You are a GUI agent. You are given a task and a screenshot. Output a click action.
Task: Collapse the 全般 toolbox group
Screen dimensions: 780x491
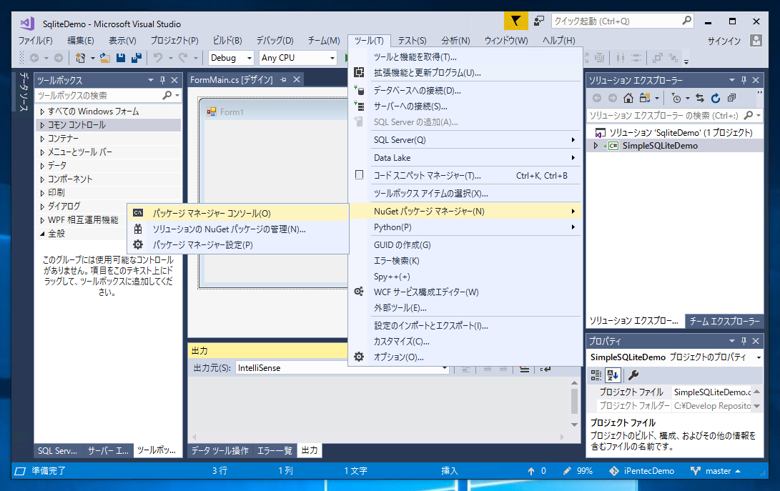click(42, 233)
